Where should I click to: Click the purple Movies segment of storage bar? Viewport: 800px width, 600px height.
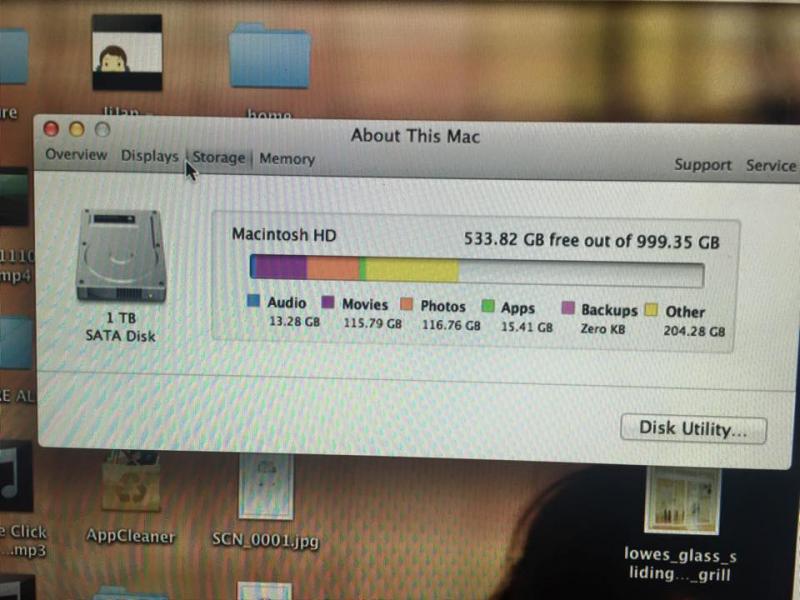280,267
